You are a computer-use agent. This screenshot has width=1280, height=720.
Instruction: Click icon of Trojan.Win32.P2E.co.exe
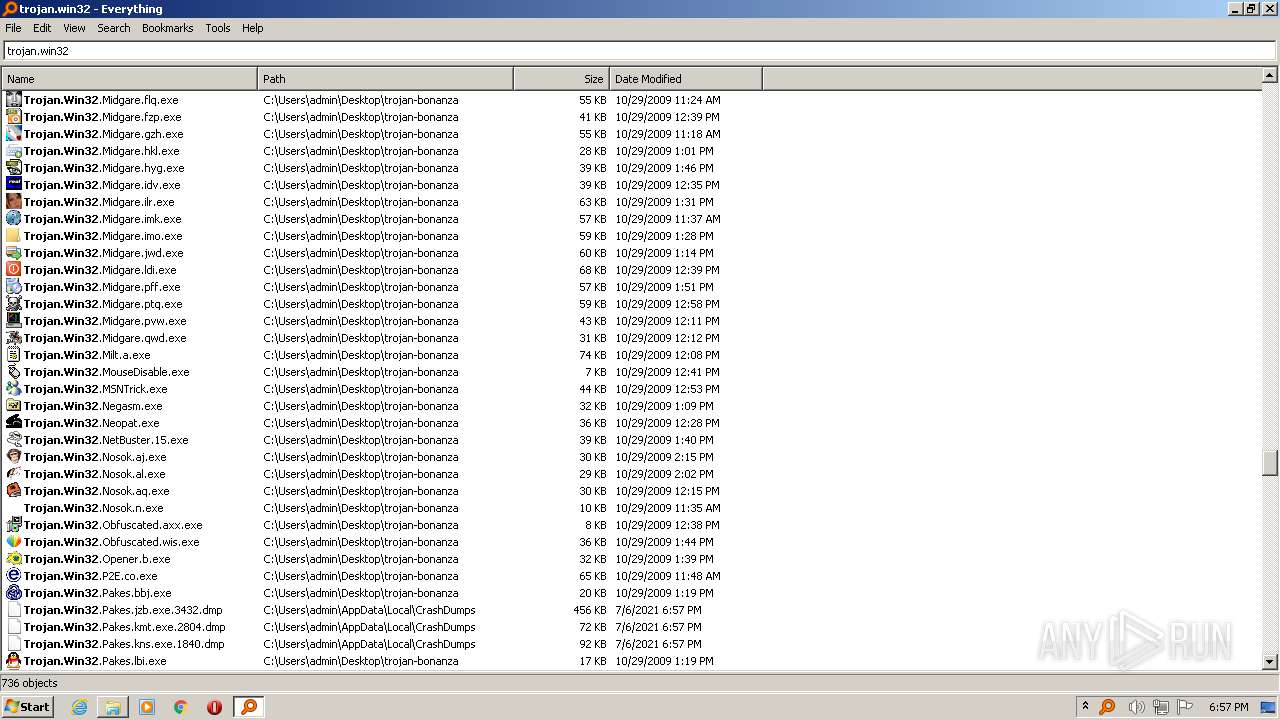point(13,576)
